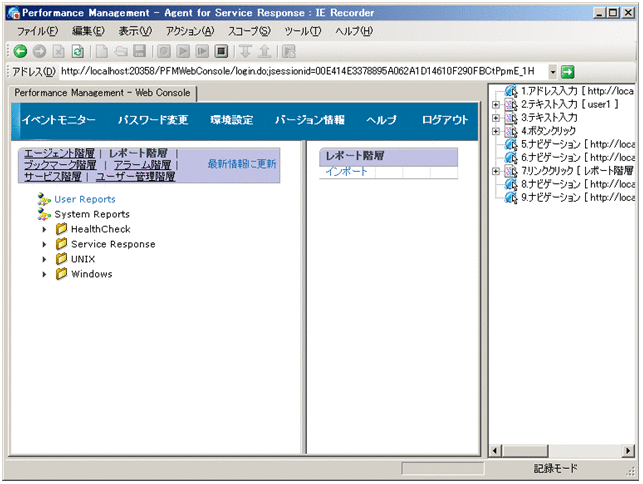
Task: Open the 編集(E) menu
Action: [x=88, y=31]
